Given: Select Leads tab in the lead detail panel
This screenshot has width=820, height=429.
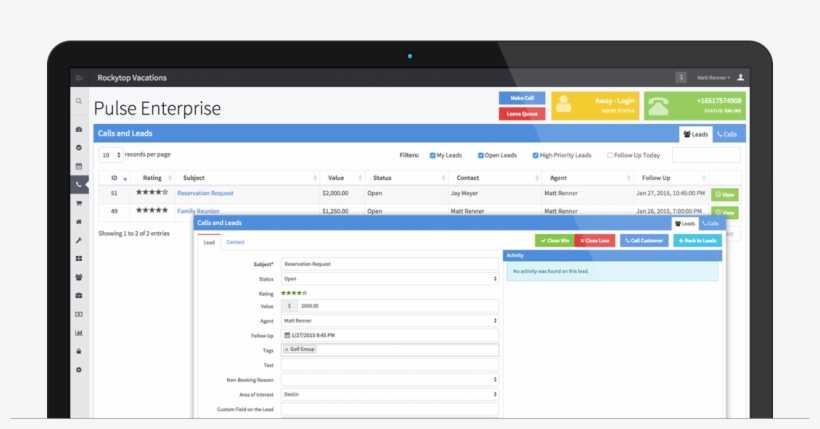Looking at the screenshot, I should click(685, 224).
